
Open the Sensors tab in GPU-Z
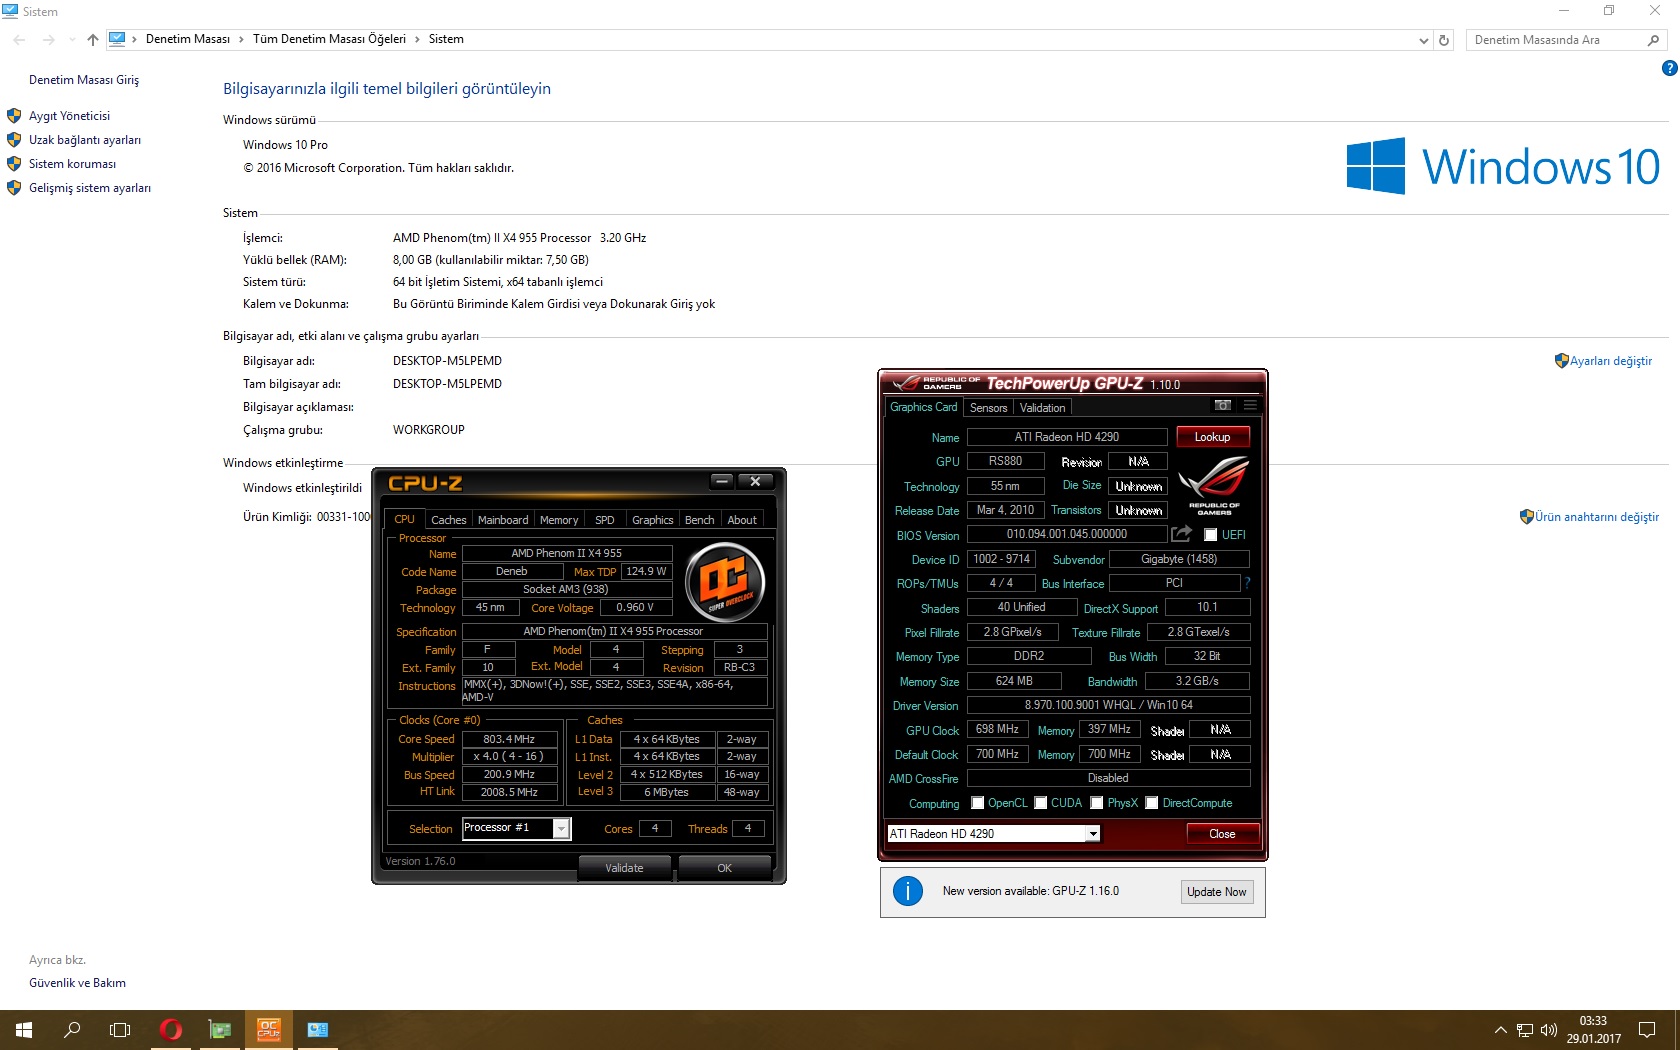point(988,408)
